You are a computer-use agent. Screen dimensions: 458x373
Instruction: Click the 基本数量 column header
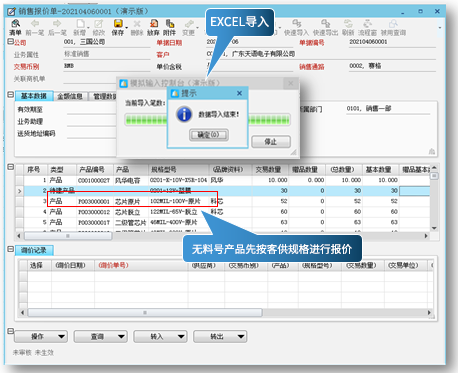[x=381, y=170]
